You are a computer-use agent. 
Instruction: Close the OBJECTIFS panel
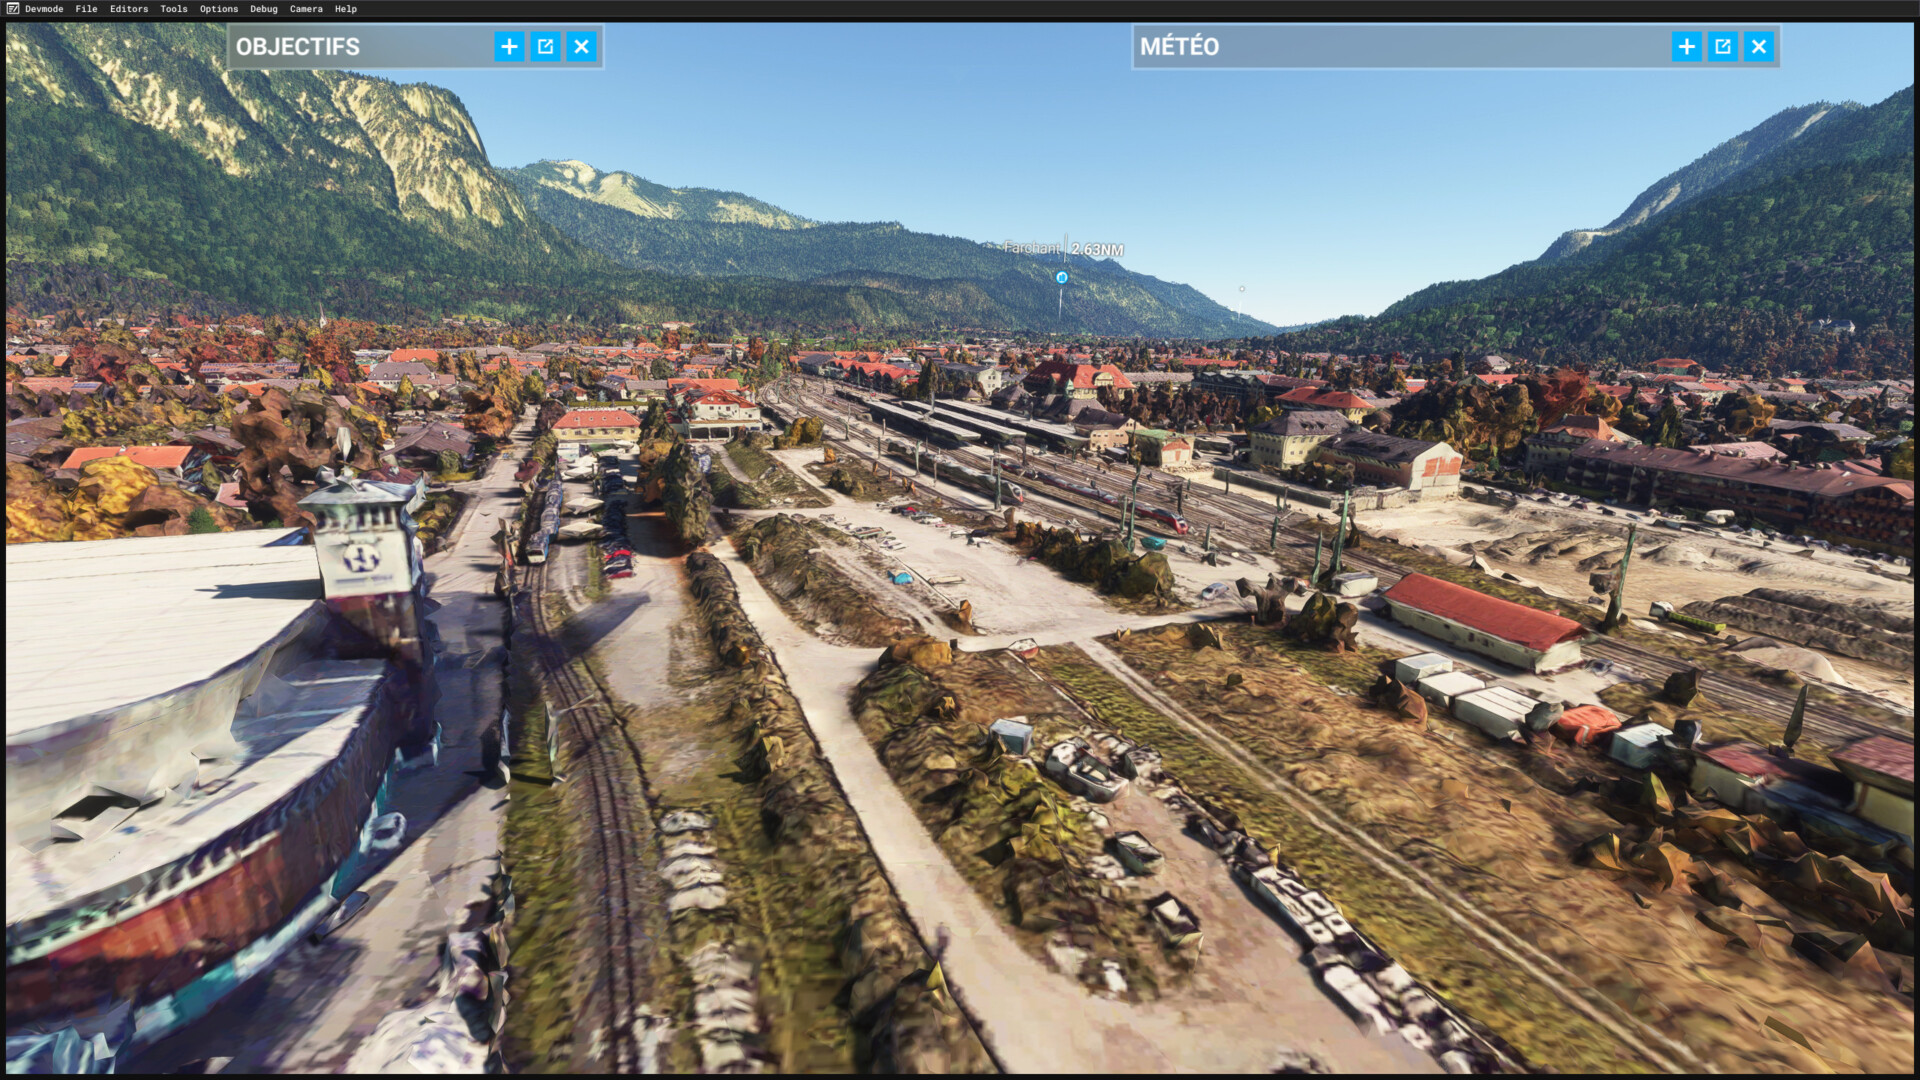coord(581,47)
